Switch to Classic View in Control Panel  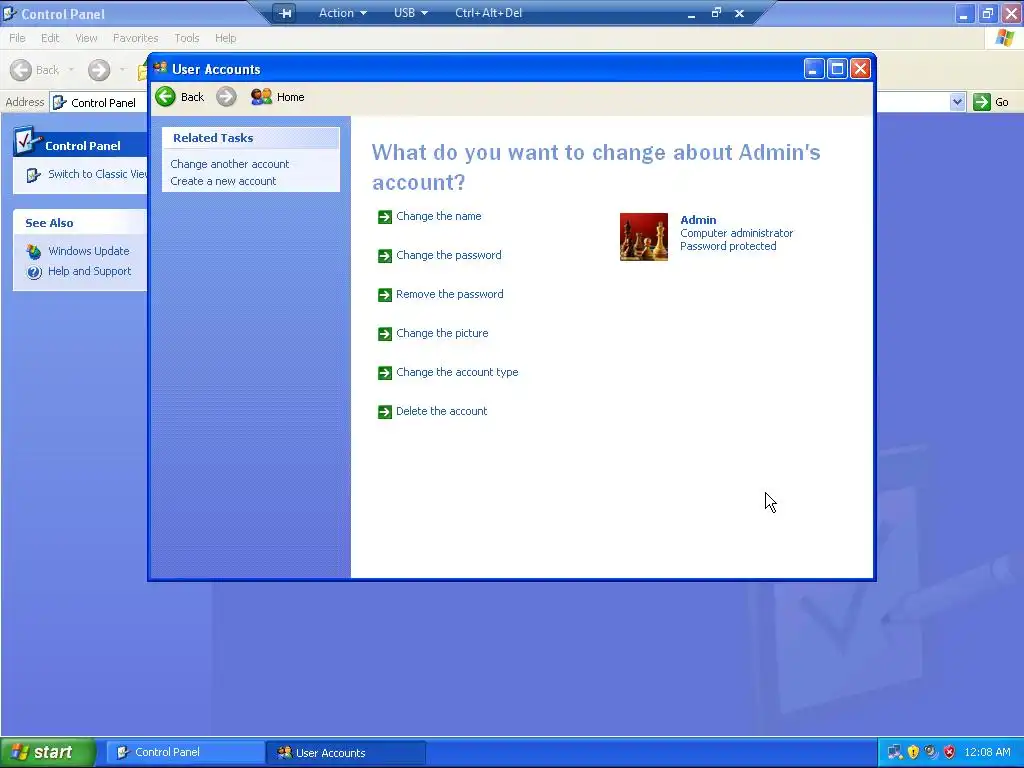97,174
